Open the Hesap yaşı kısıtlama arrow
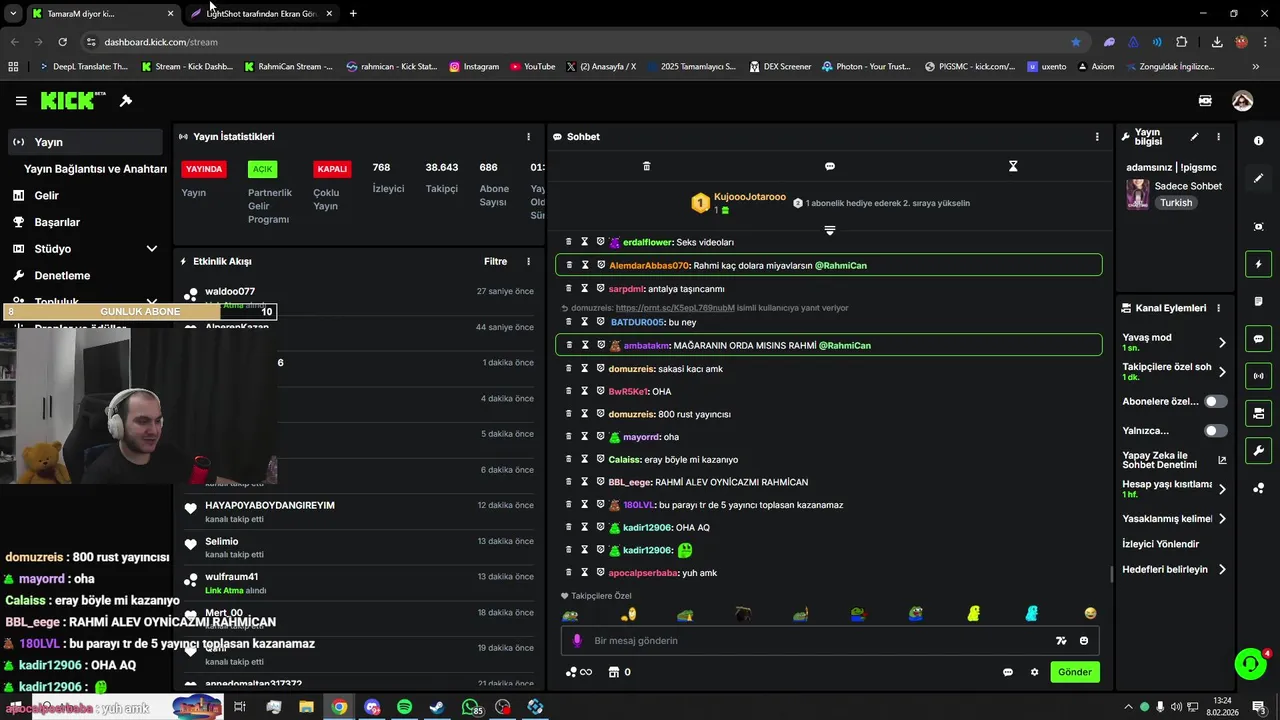This screenshot has height=720, width=1280. pyautogui.click(x=1222, y=489)
